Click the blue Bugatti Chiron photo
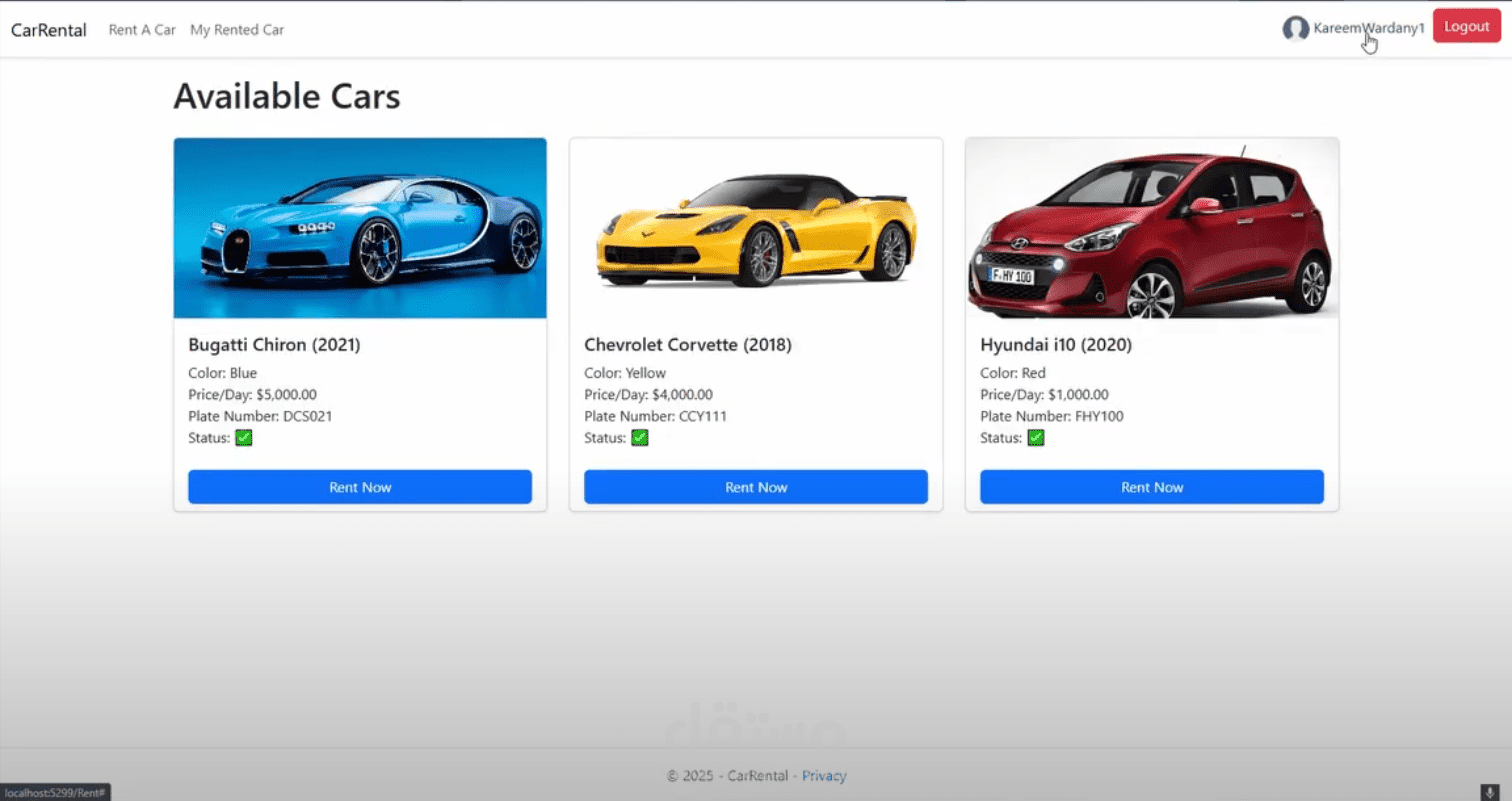Viewport: 1512px width, 801px height. (360, 228)
